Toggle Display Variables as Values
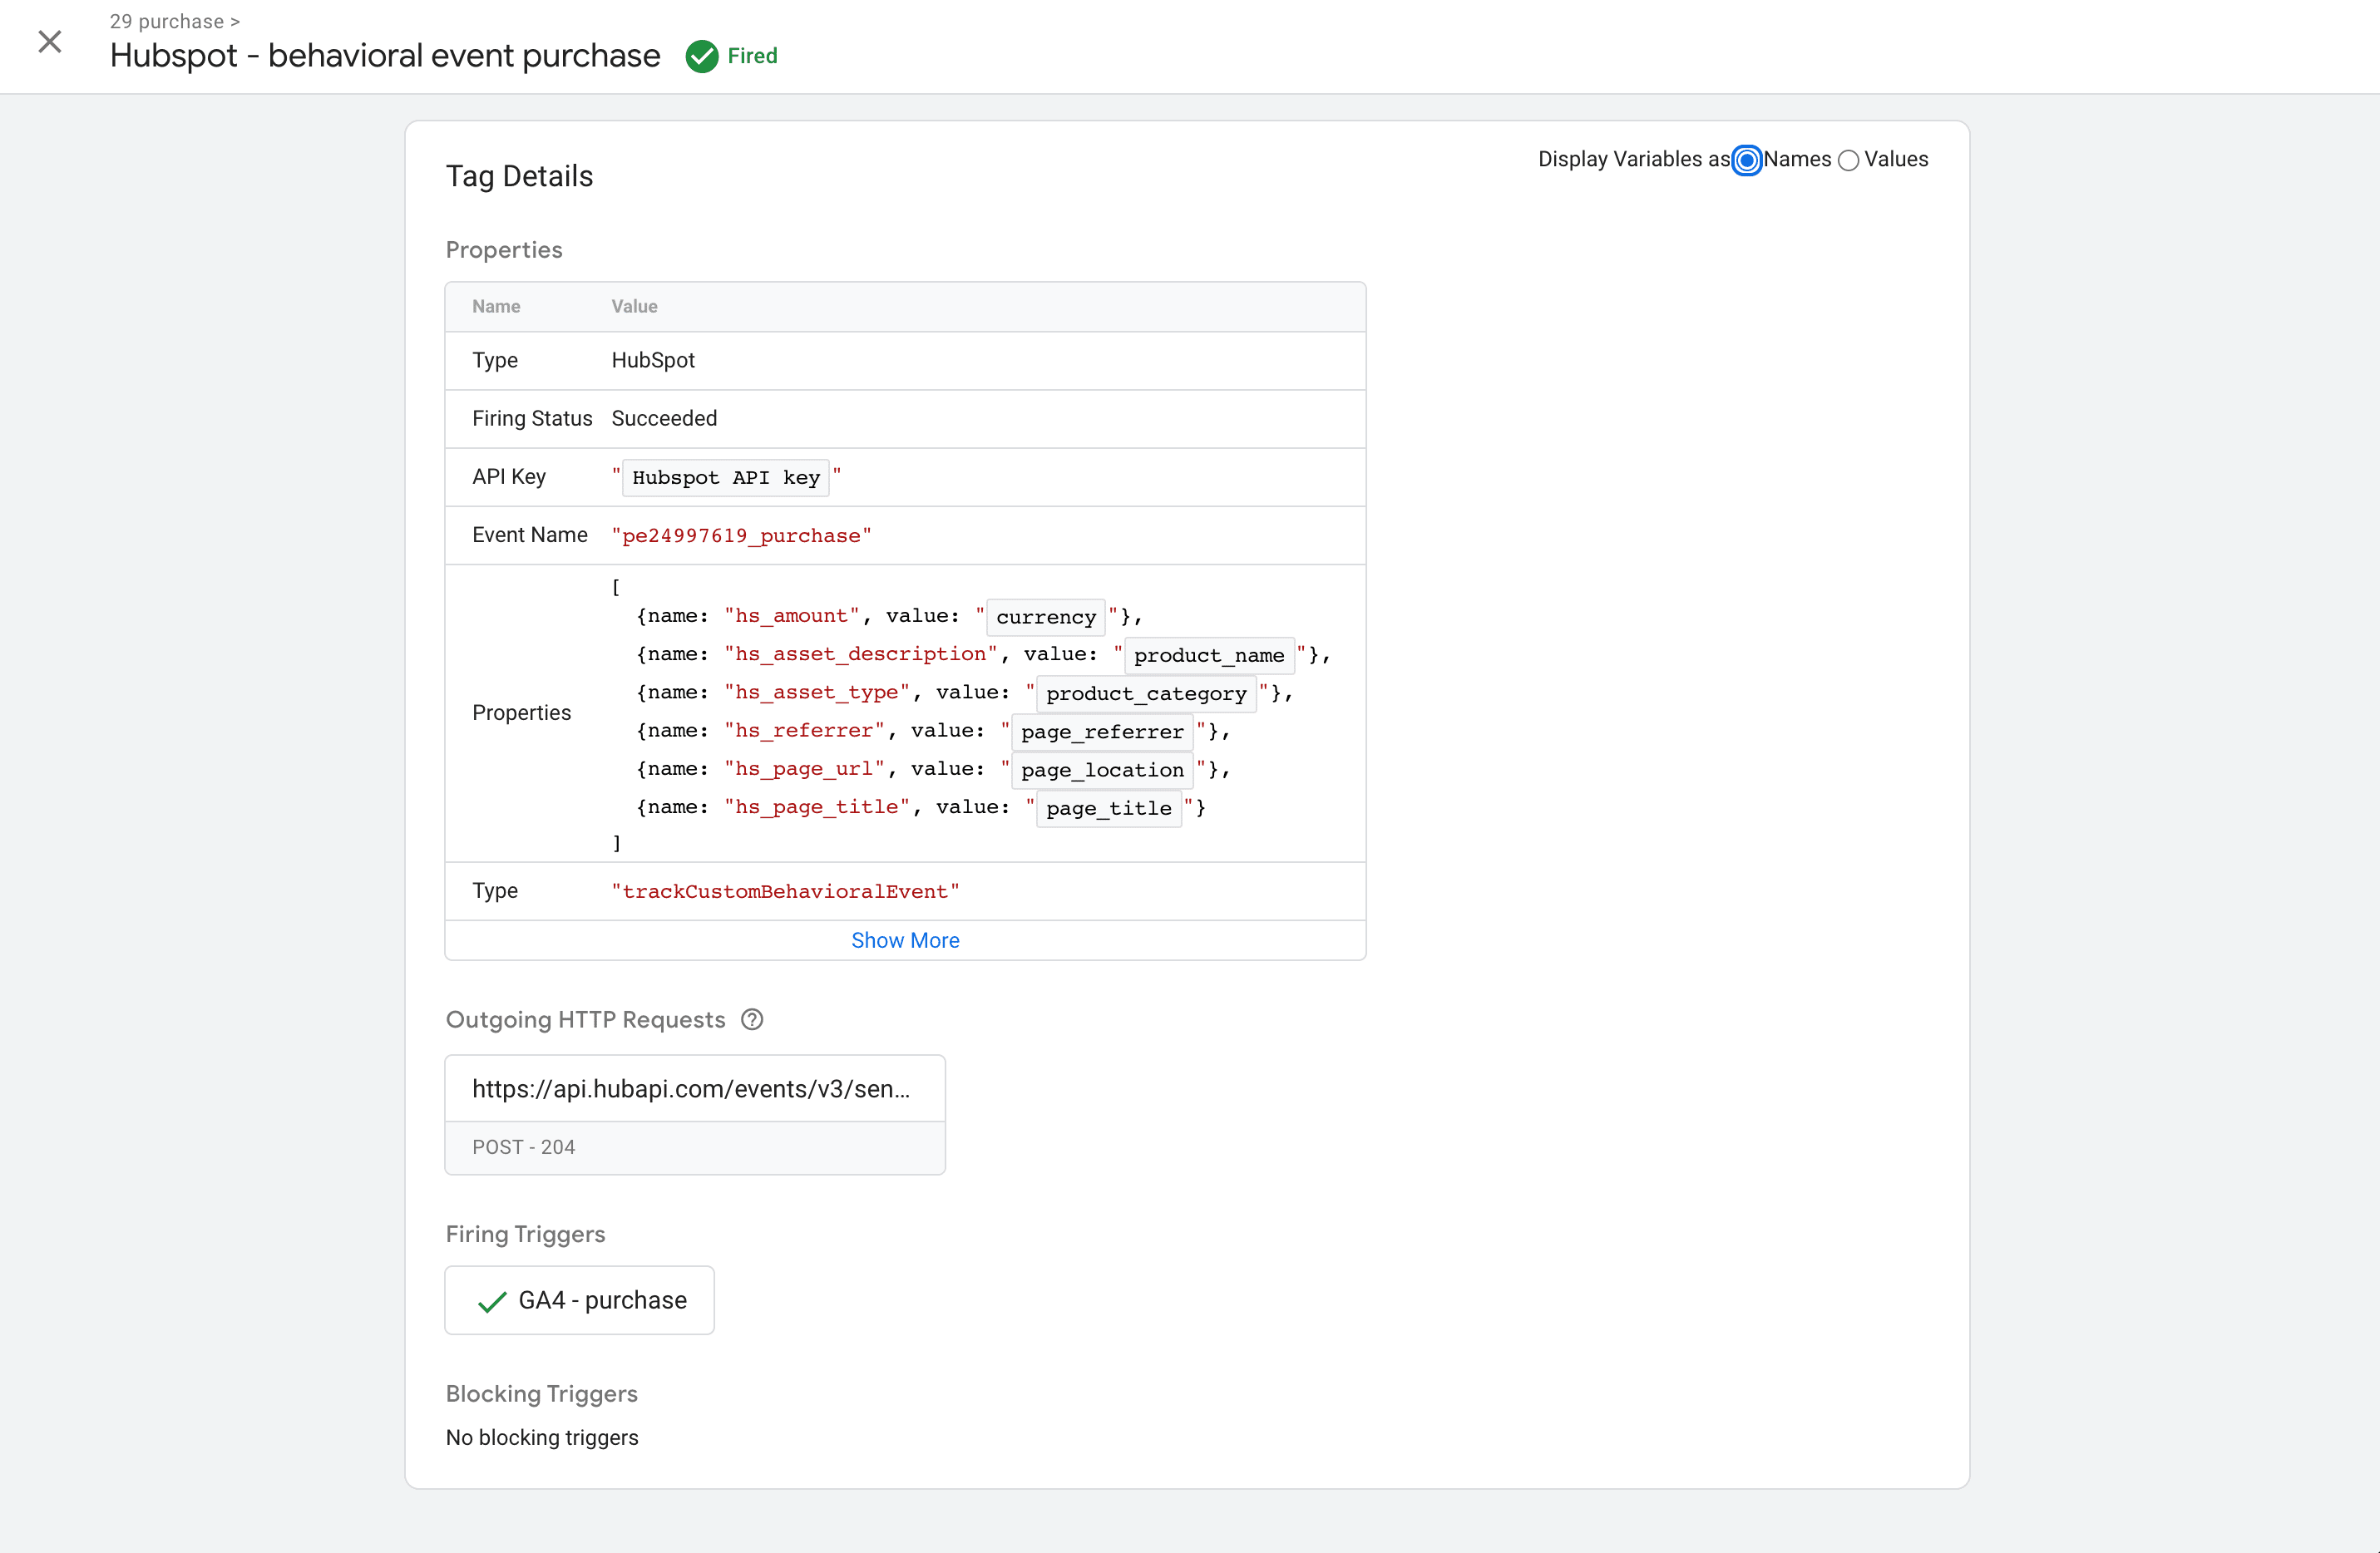This screenshot has width=2380, height=1553. [1849, 160]
